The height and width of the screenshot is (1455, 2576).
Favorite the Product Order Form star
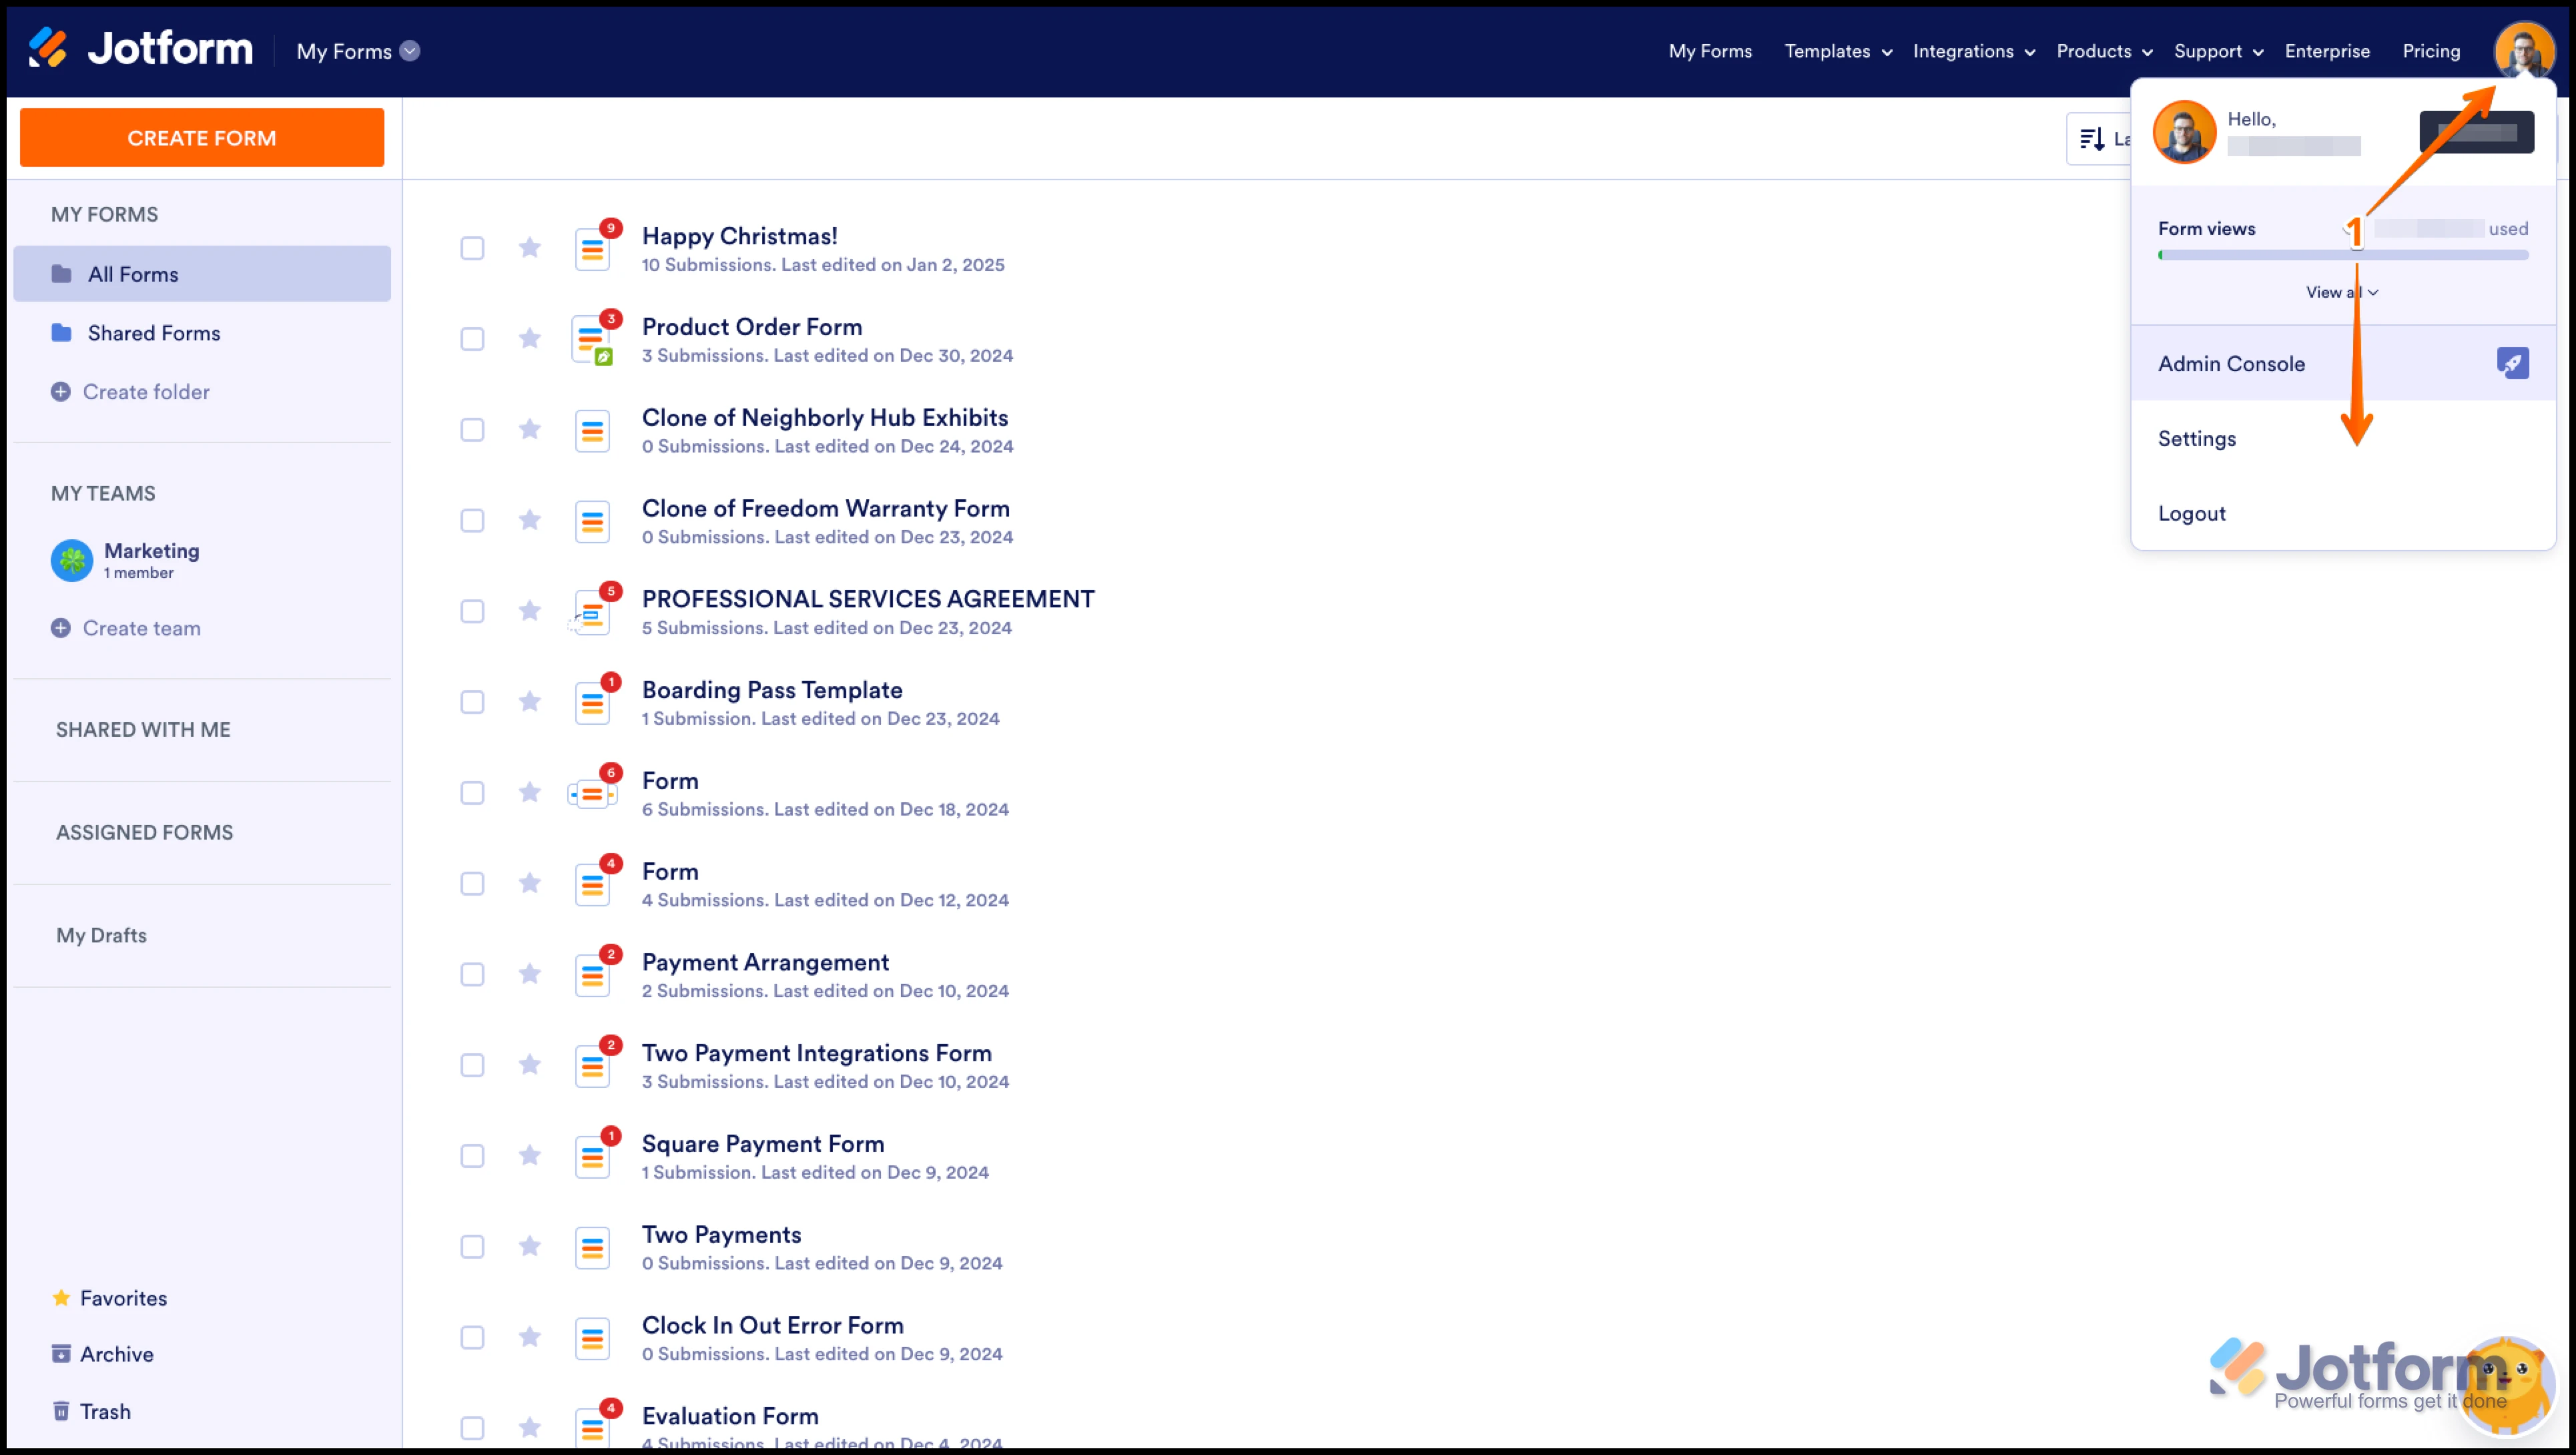529,338
